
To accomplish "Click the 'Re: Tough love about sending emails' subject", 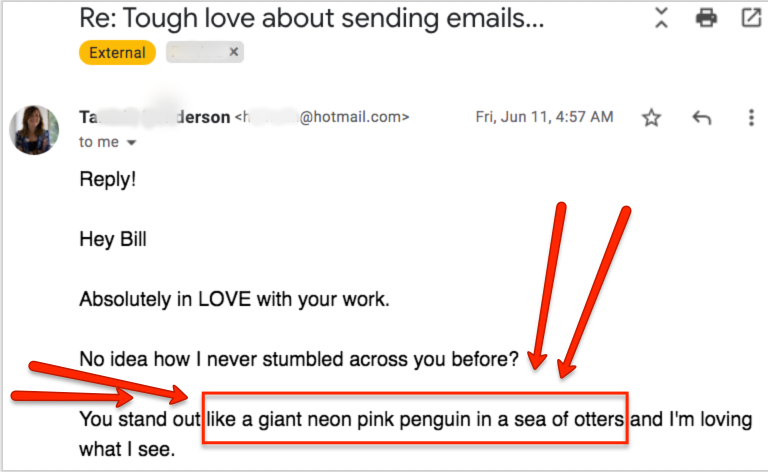I will [x=312, y=19].
